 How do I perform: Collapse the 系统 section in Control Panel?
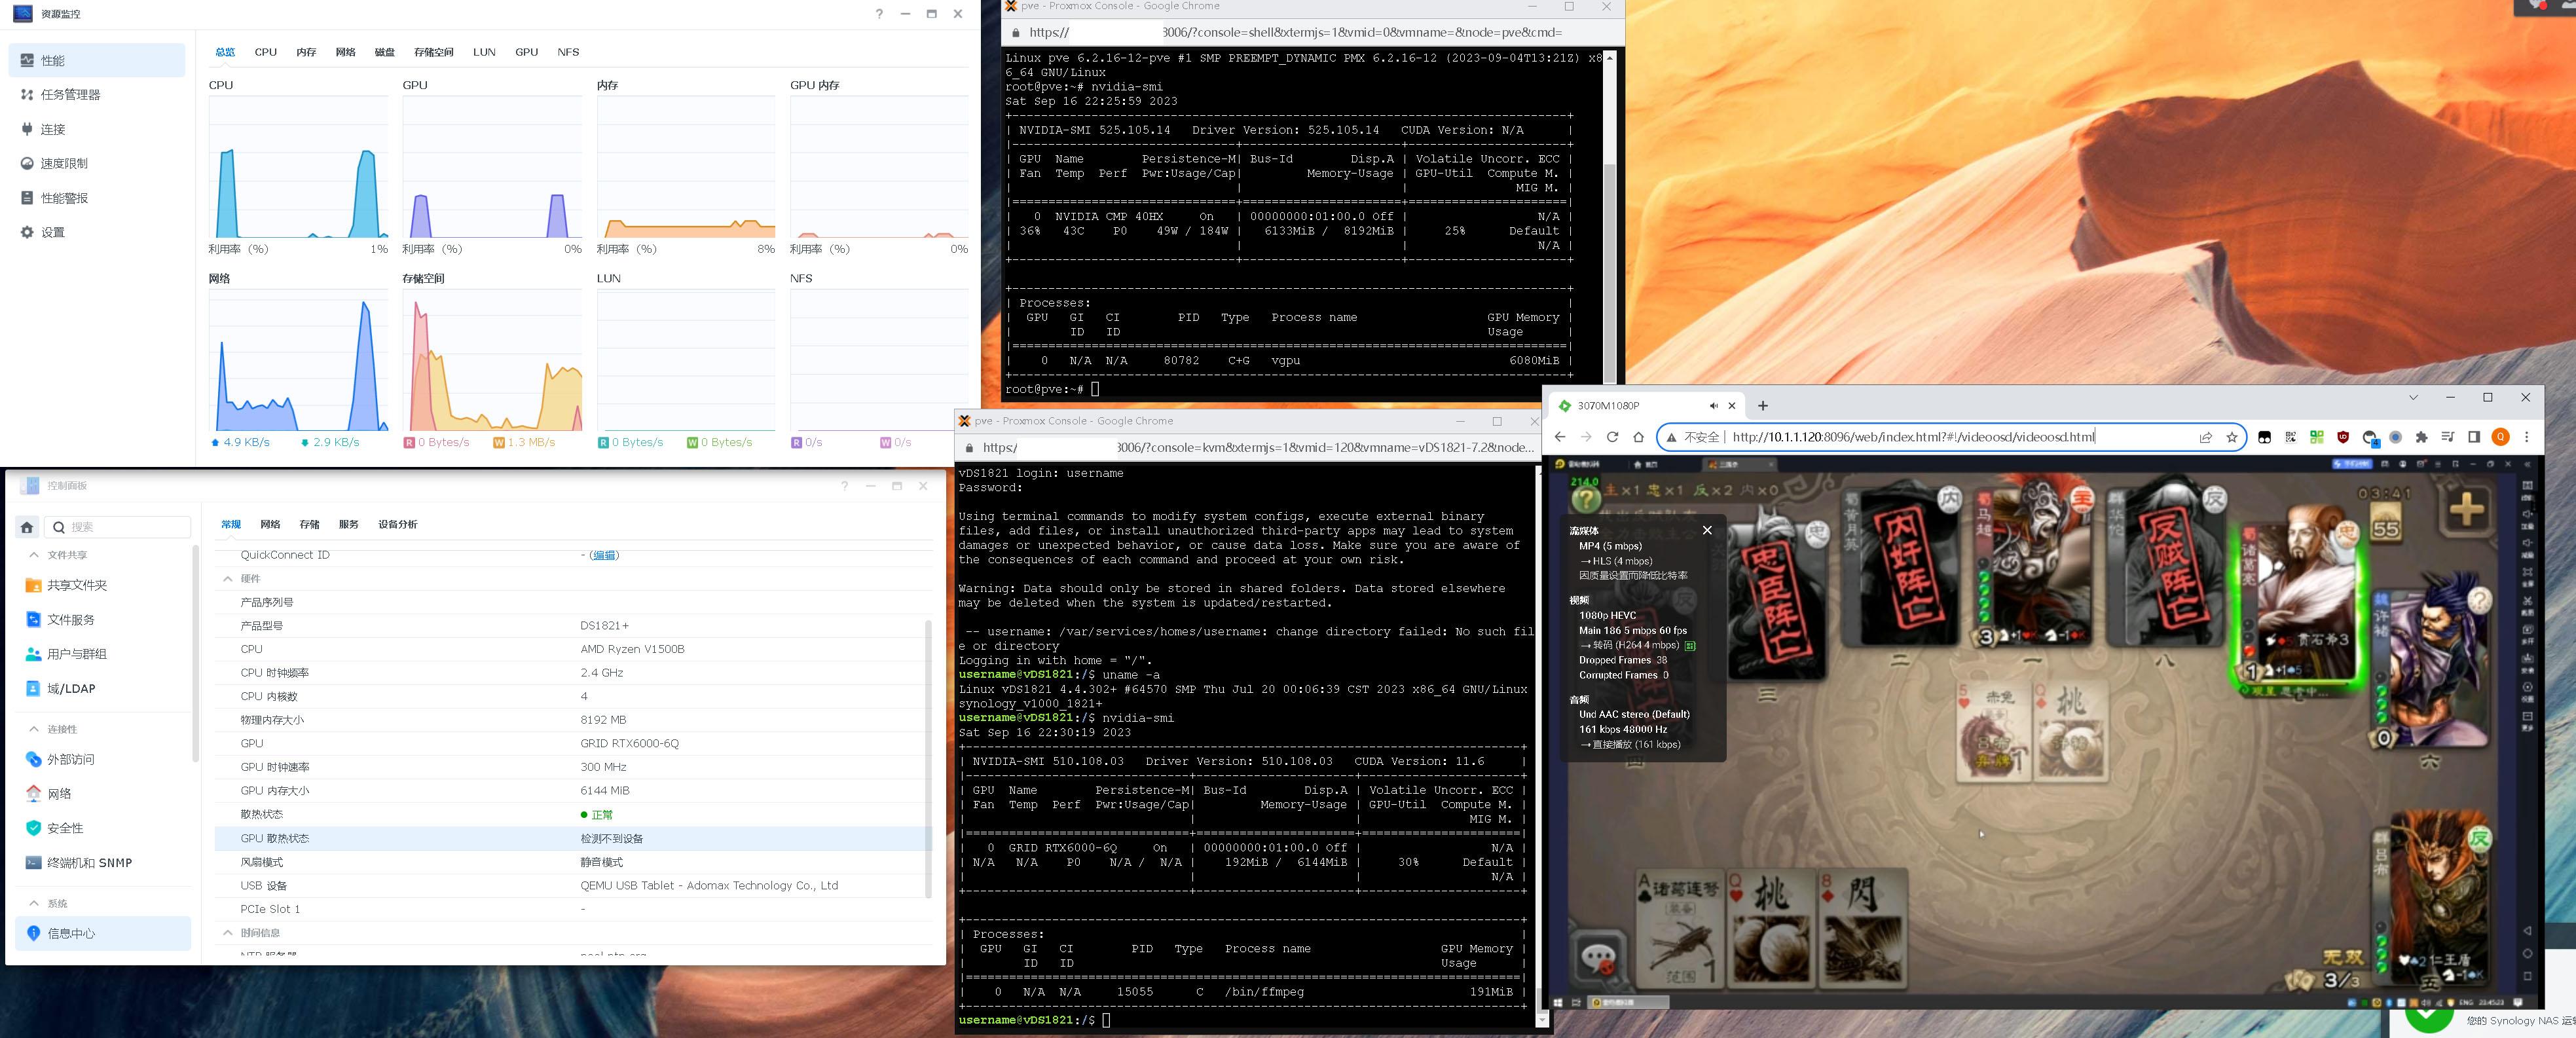pos(34,903)
